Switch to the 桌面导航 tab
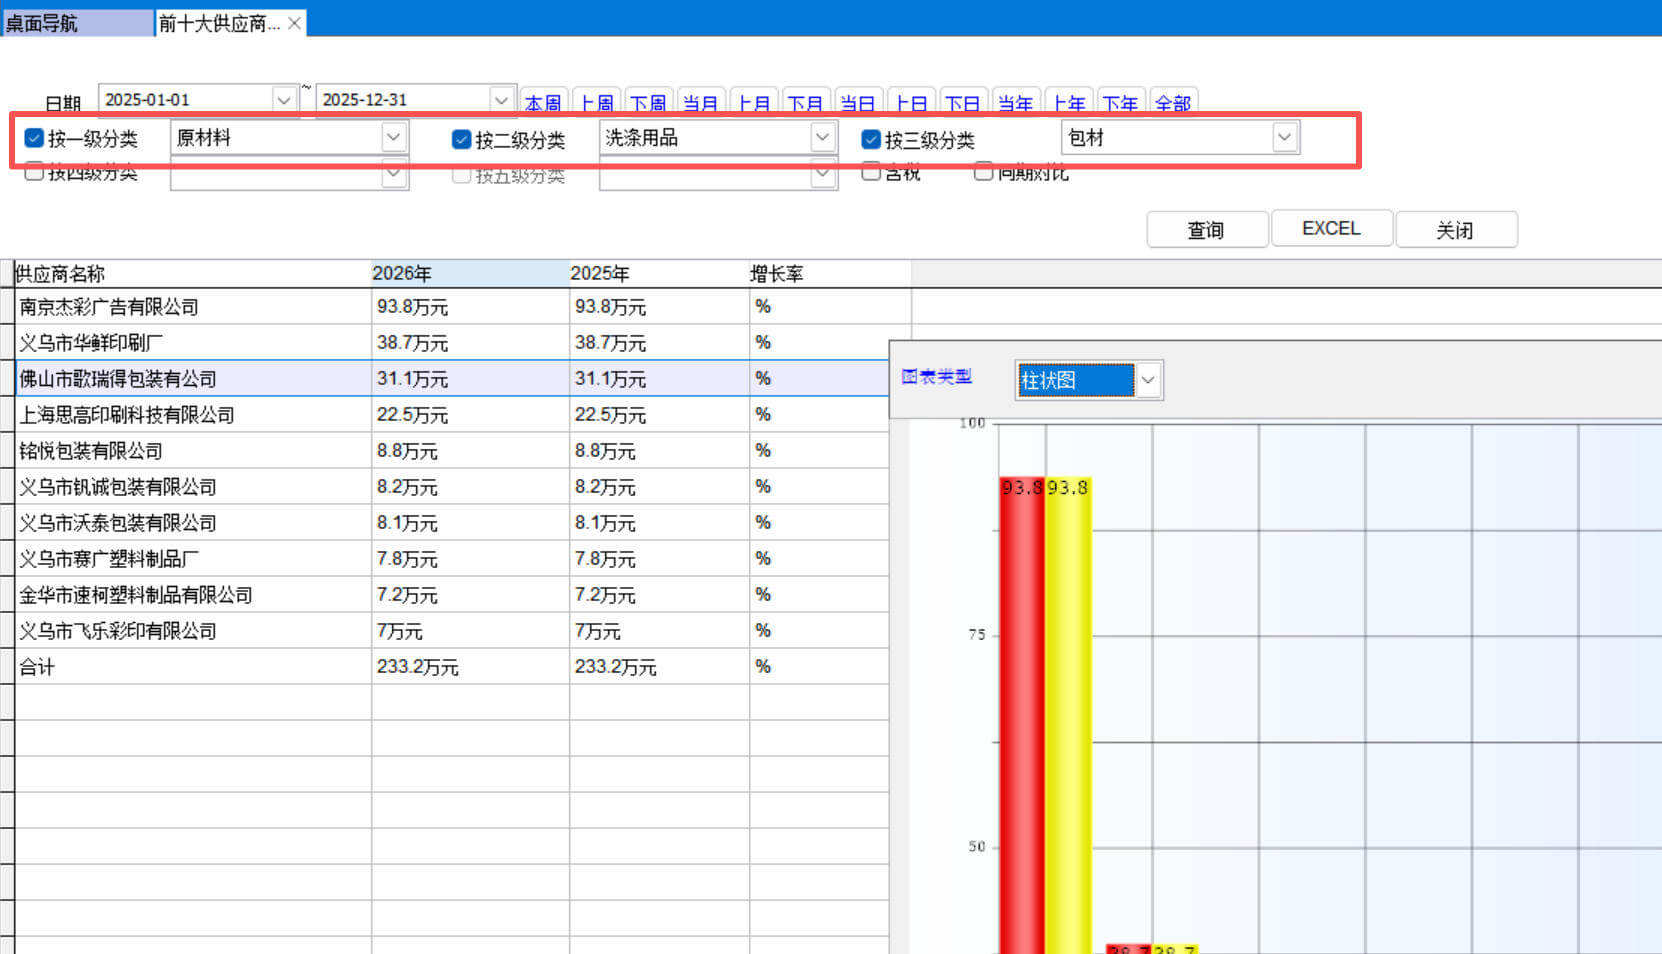The width and height of the screenshot is (1662, 954). [42, 23]
